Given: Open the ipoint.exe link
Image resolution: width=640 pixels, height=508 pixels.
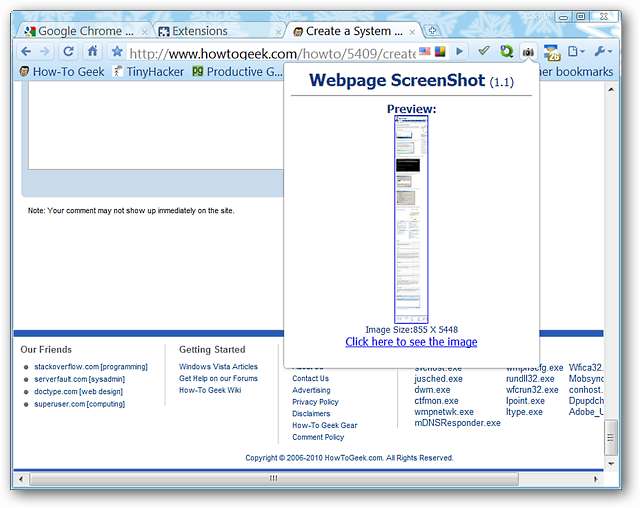Looking at the screenshot, I should (525, 401).
